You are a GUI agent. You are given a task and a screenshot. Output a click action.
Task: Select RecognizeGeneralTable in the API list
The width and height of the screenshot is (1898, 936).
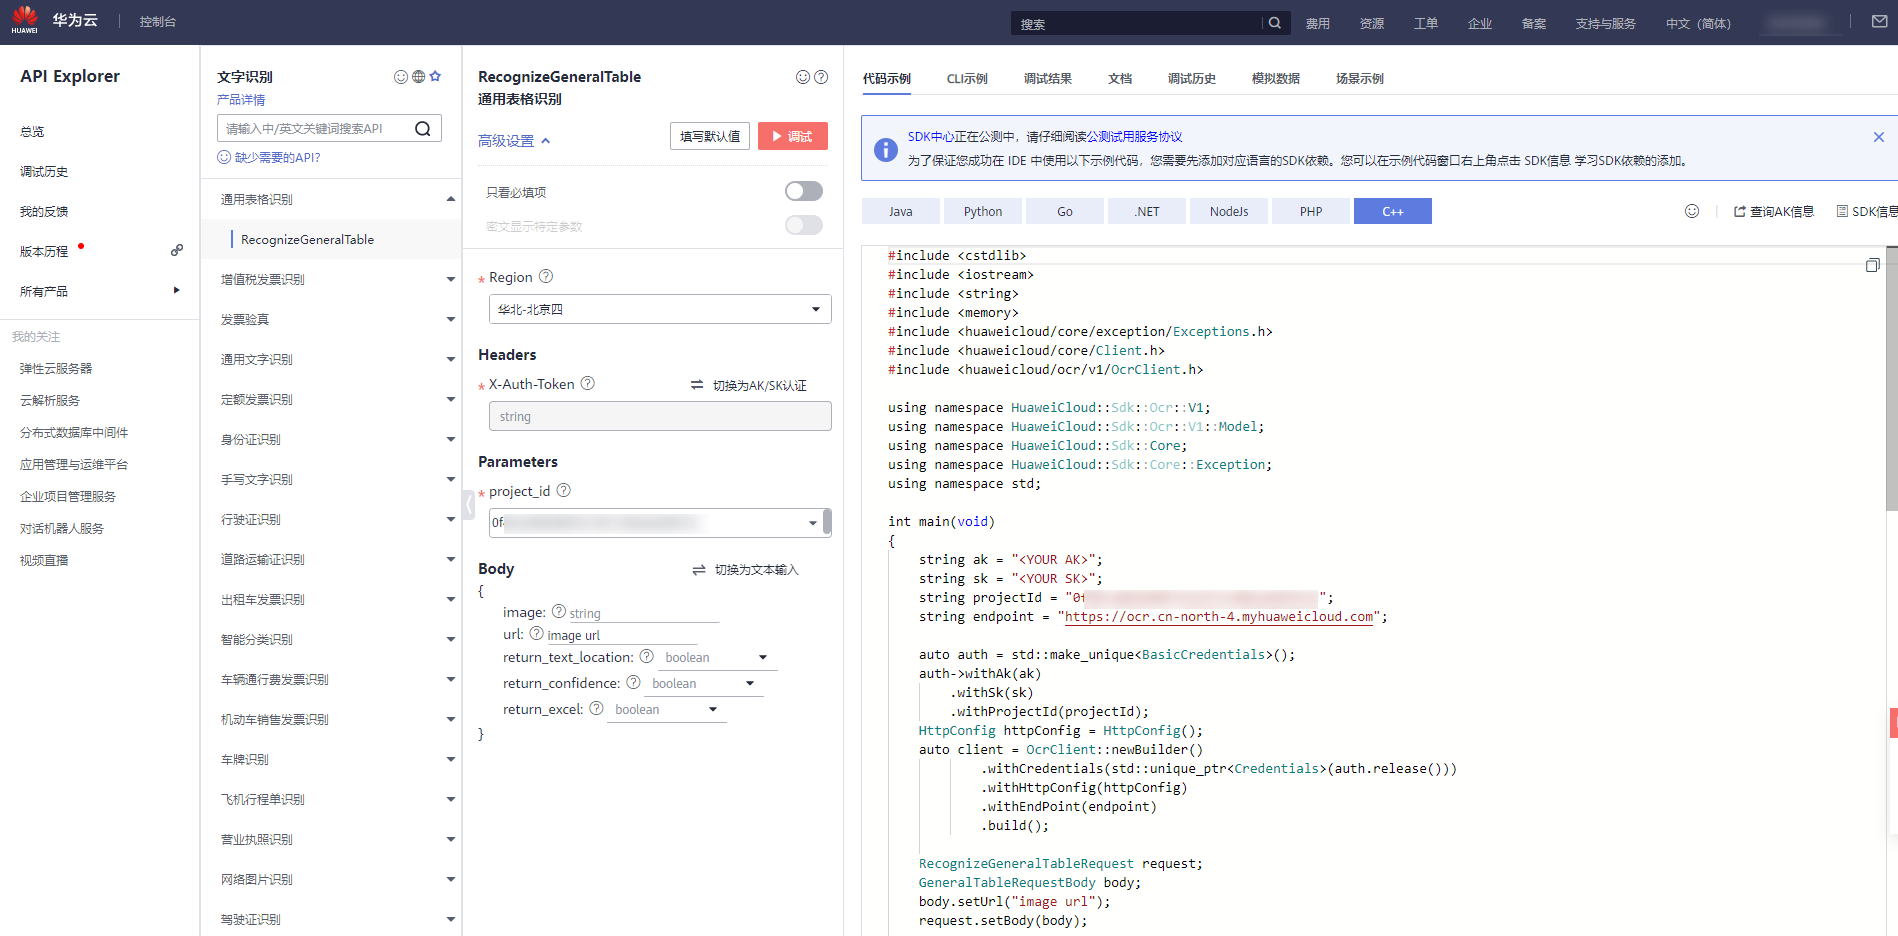307,239
